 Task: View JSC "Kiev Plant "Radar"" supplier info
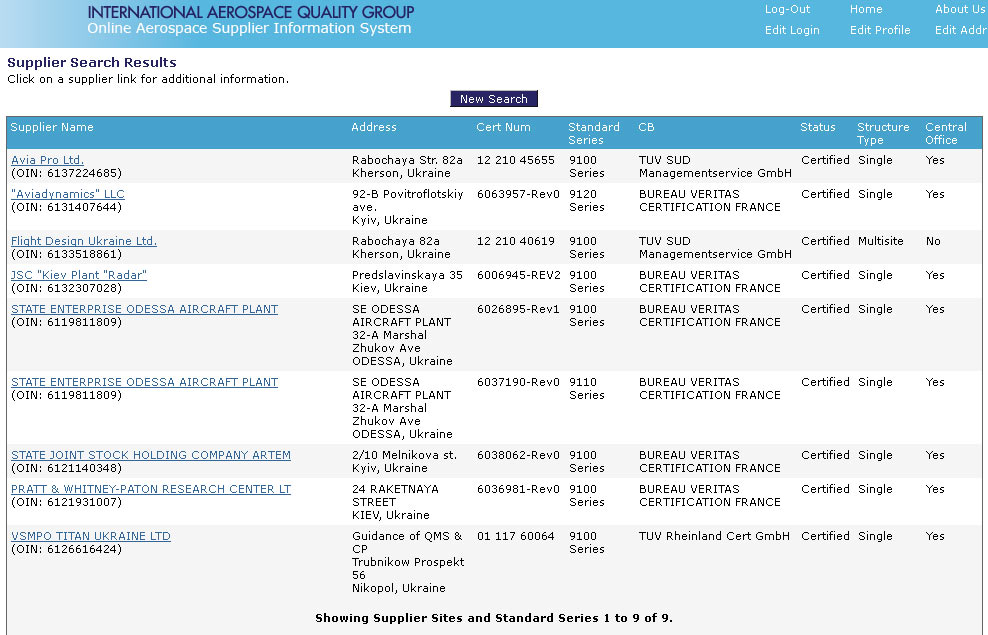(x=78, y=275)
